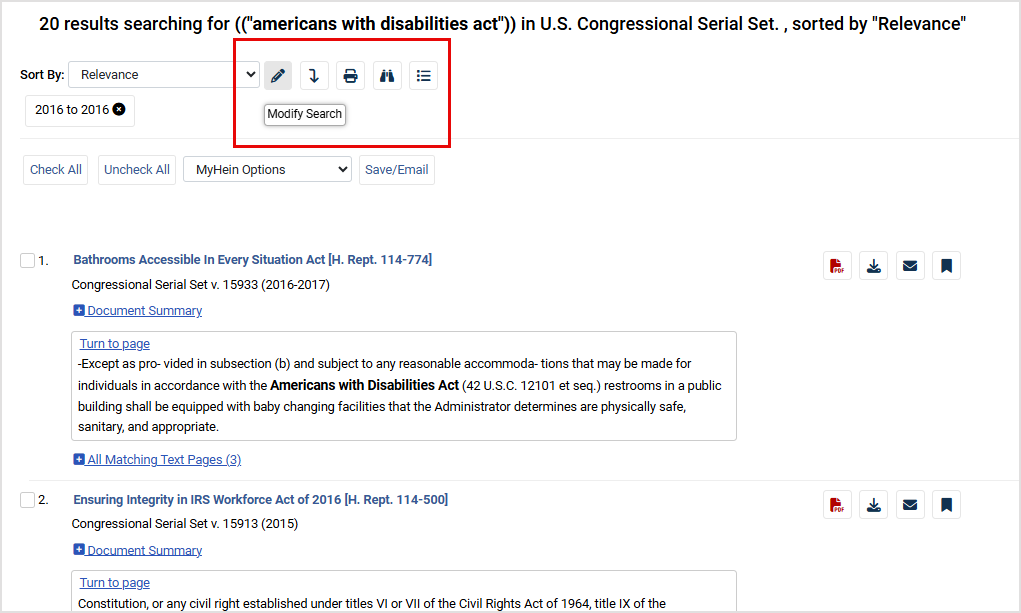
Task: Download the Bathrooms Accessible In Every Situation result
Action: pyautogui.click(x=874, y=266)
